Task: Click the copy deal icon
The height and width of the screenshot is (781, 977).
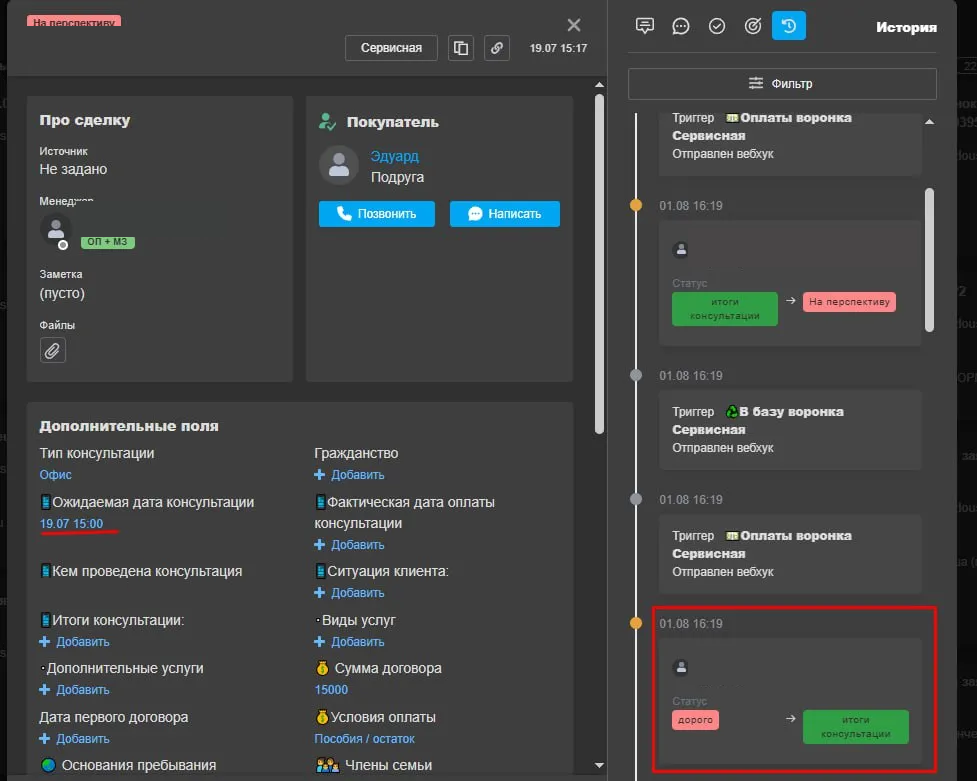Action: (461, 48)
